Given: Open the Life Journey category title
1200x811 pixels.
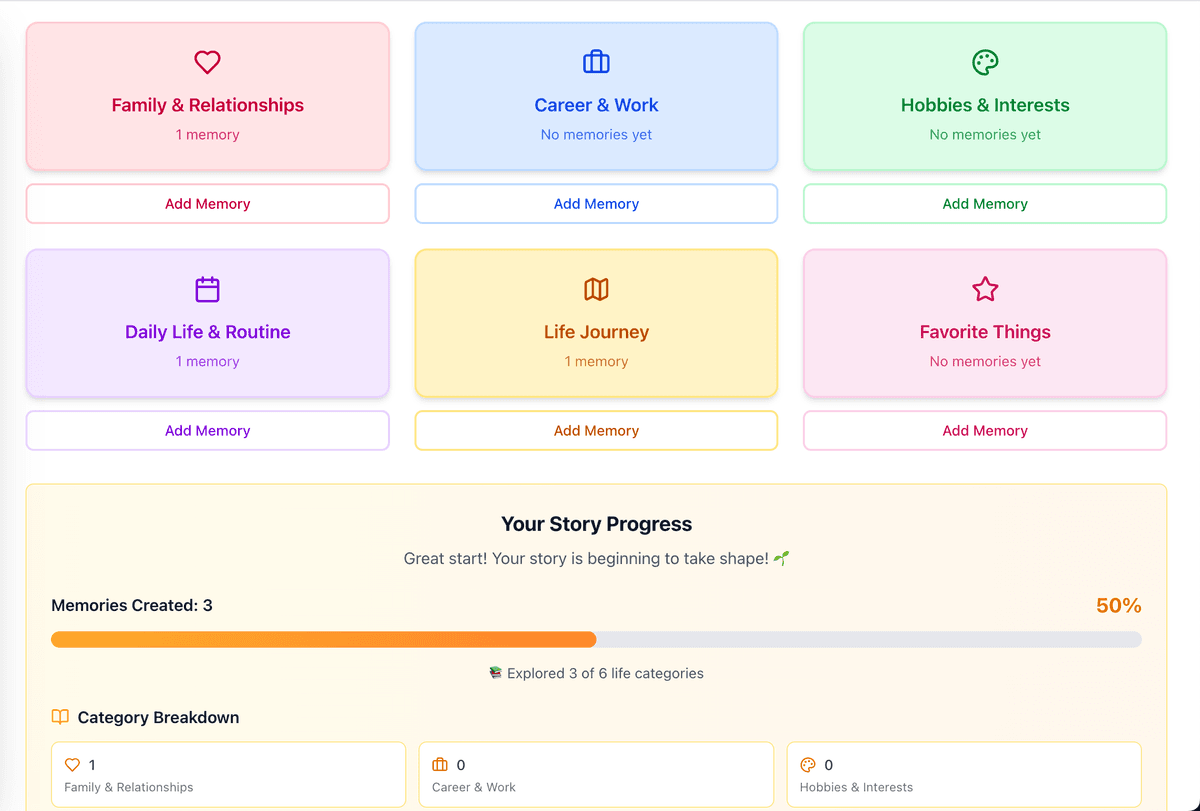Looking at the screenshot, I should pyautogui.click(x=596, y=332).
